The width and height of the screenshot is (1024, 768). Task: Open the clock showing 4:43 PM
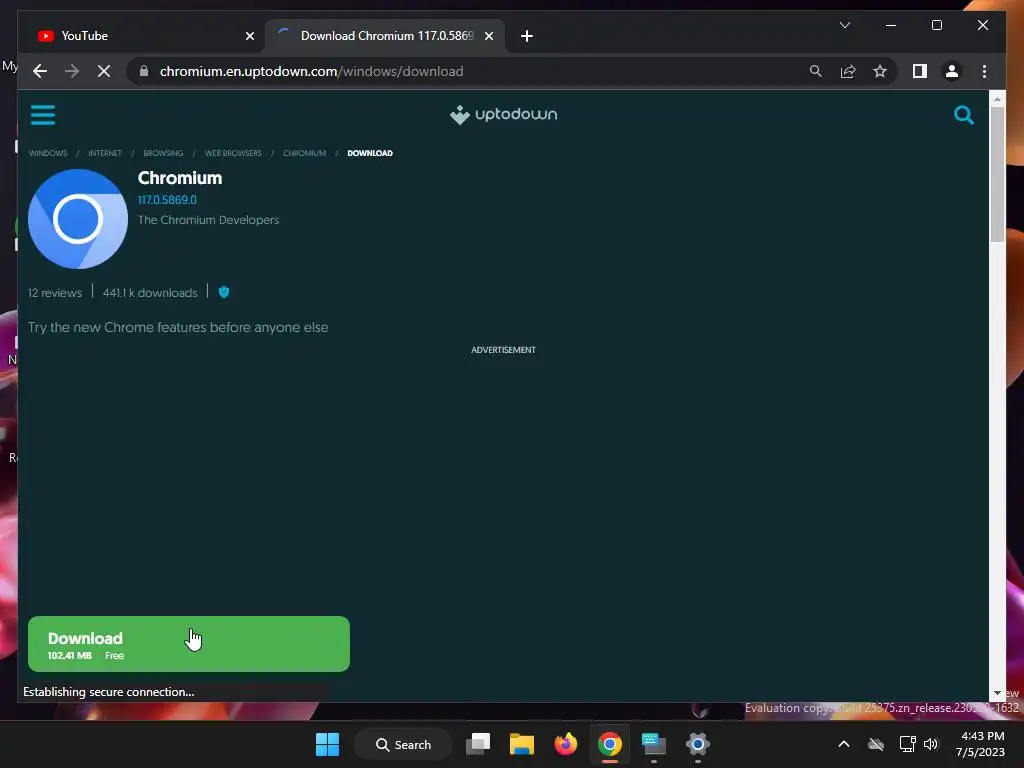click(980, 744)
